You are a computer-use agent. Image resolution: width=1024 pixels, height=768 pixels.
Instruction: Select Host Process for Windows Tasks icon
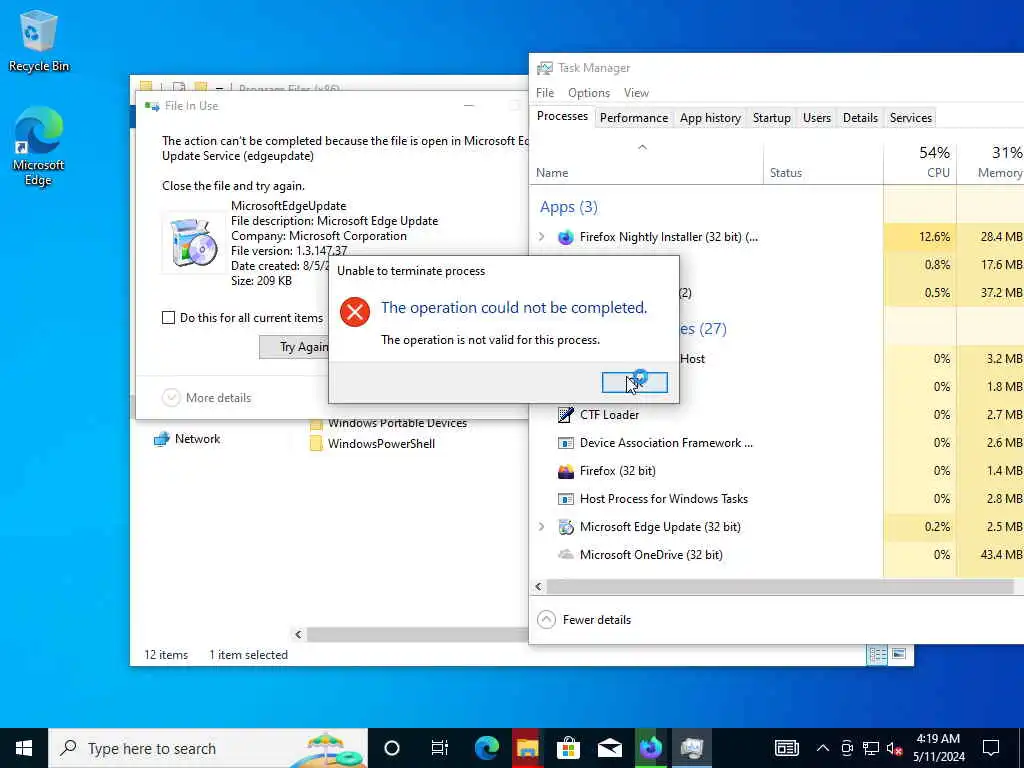[566, 499]
